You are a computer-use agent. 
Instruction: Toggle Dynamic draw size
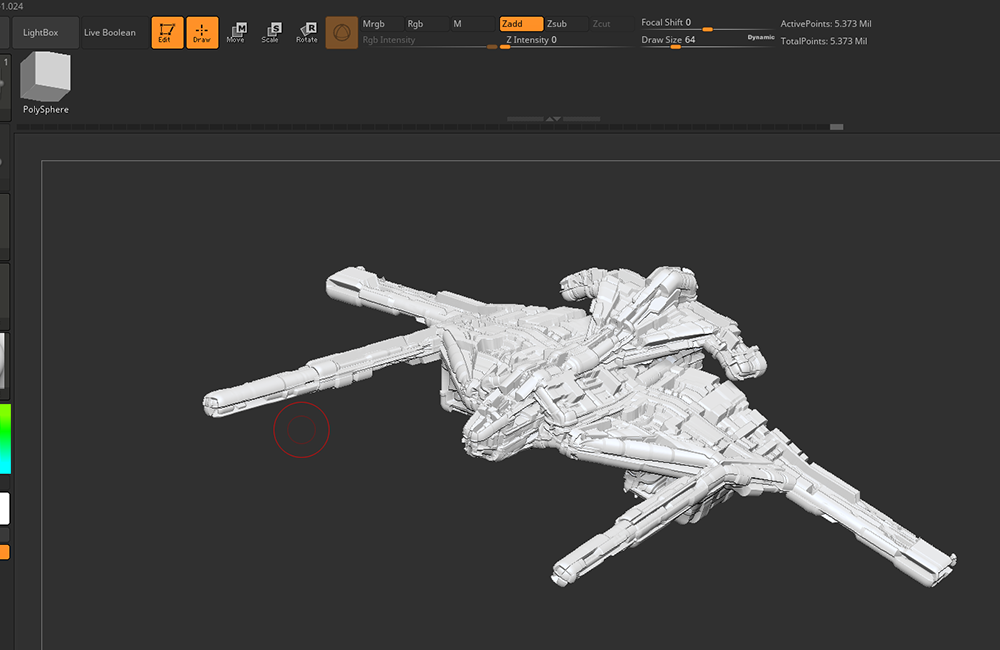pyautogui.click(x=761, y=38)
